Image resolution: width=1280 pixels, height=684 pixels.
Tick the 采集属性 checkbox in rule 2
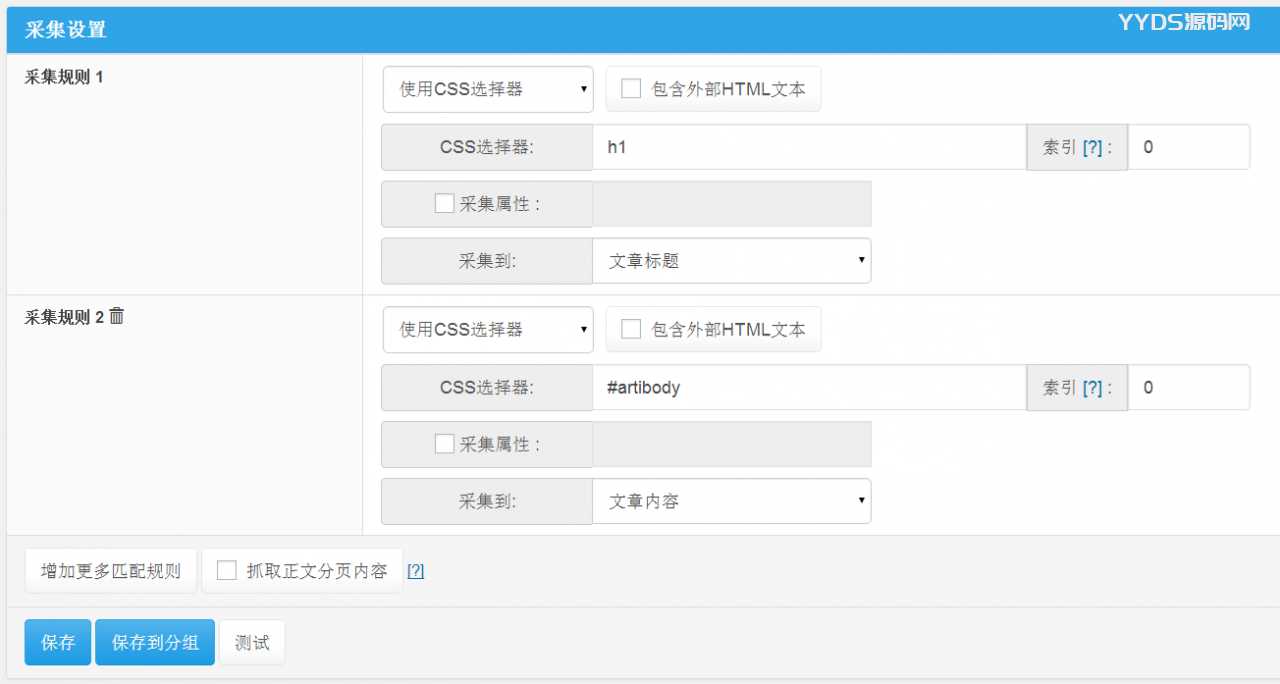[x=444, y=443]
